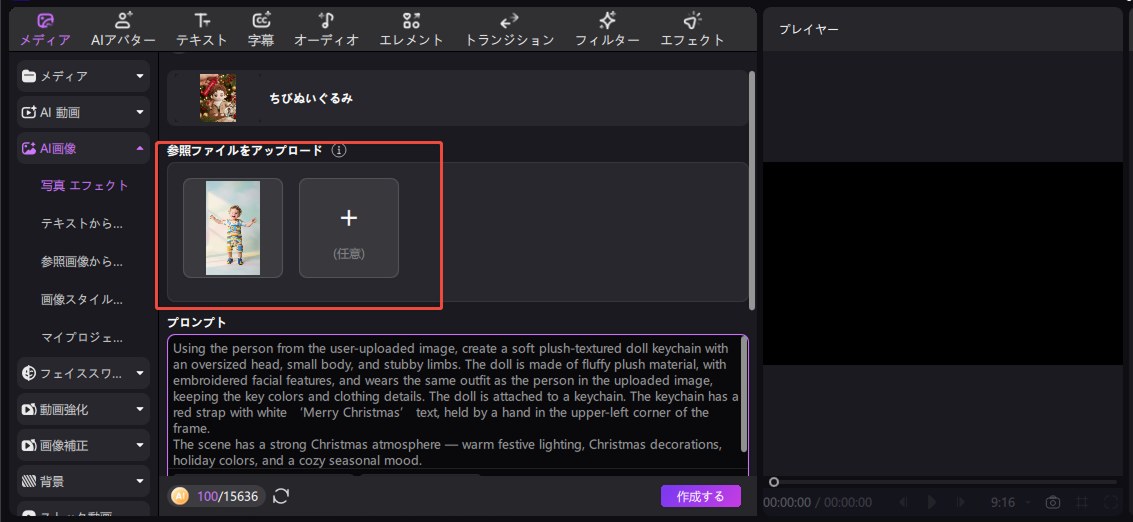The image size is (1133, 522).
Task: Select the オーディオ audio tab
Action: (326, 29)
